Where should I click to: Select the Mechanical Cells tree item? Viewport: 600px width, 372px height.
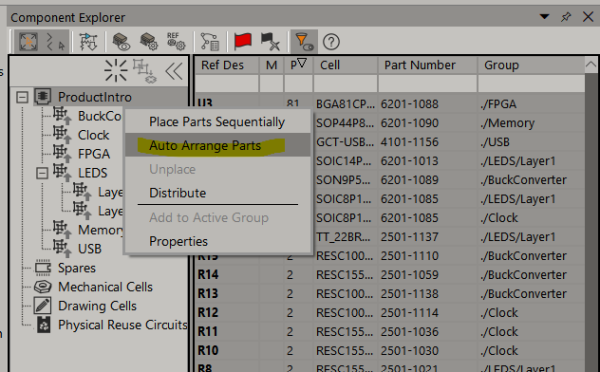[x=105, y=287]
